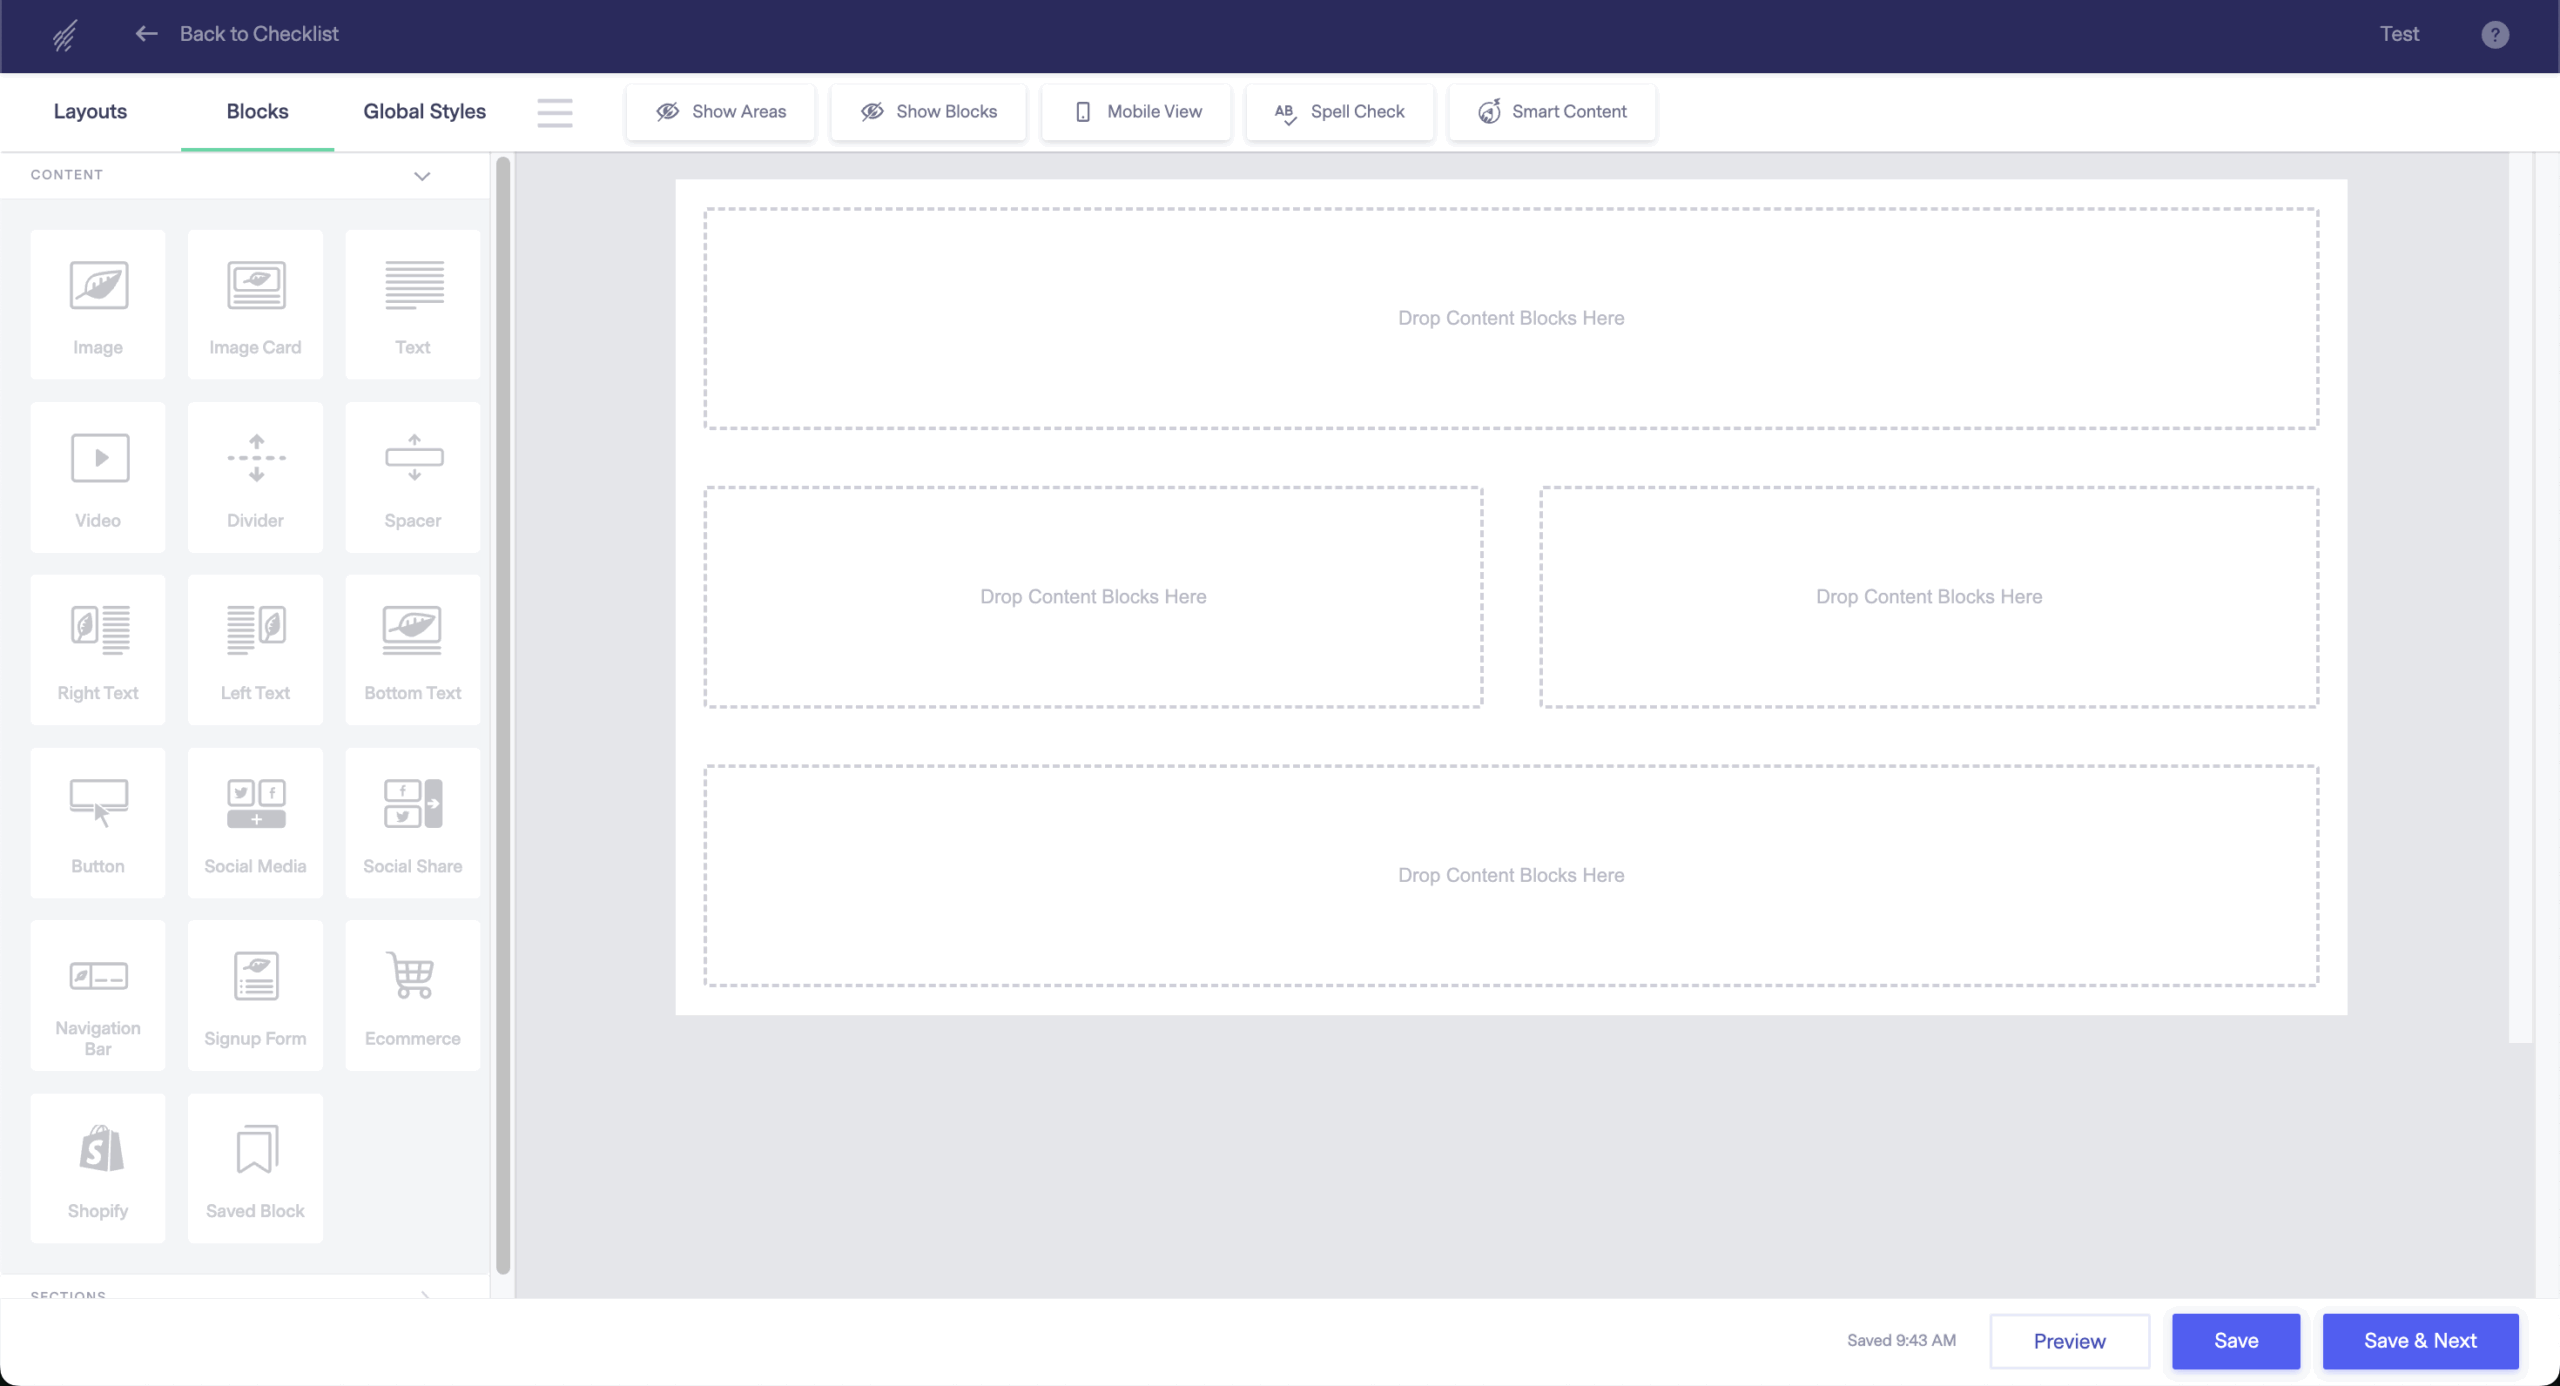Choose the Saved Block item
This screenshot has height=1386, width=2560.
pos(255,1168)
